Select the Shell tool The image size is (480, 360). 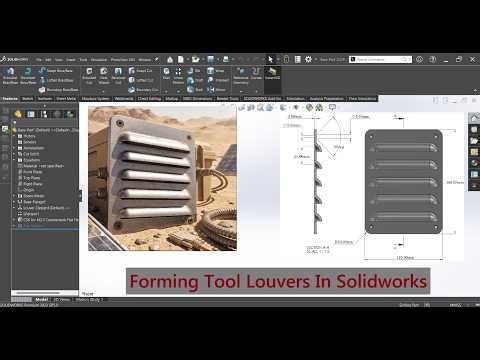(195, 90)
